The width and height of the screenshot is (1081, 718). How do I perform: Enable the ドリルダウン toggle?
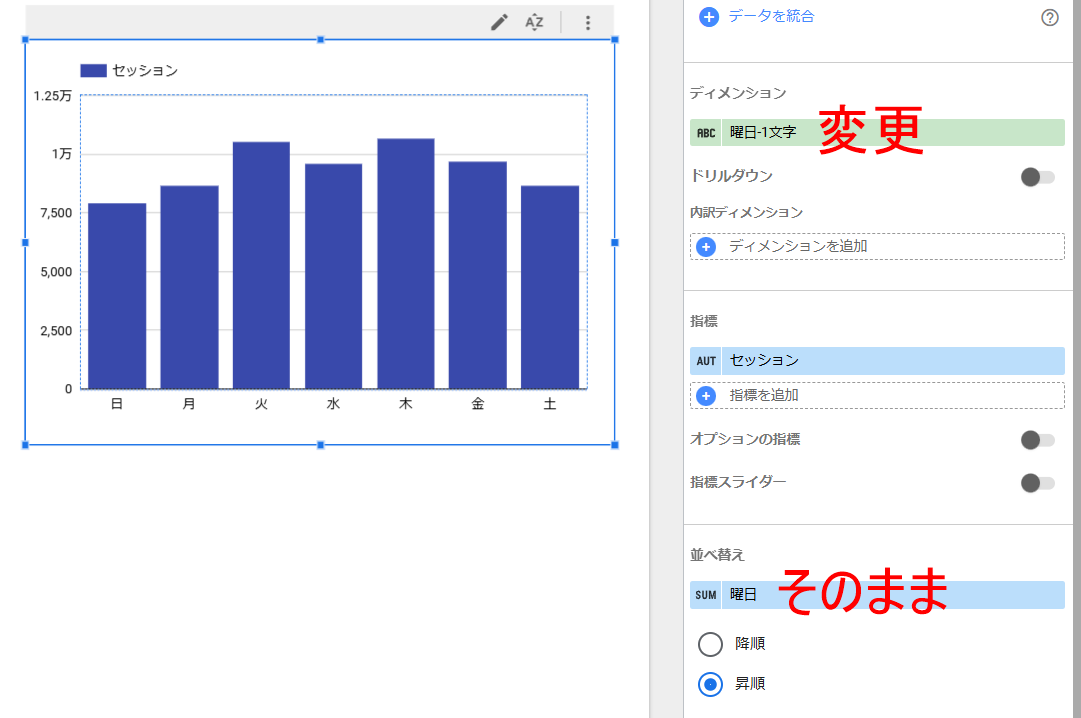[1037, 177]
